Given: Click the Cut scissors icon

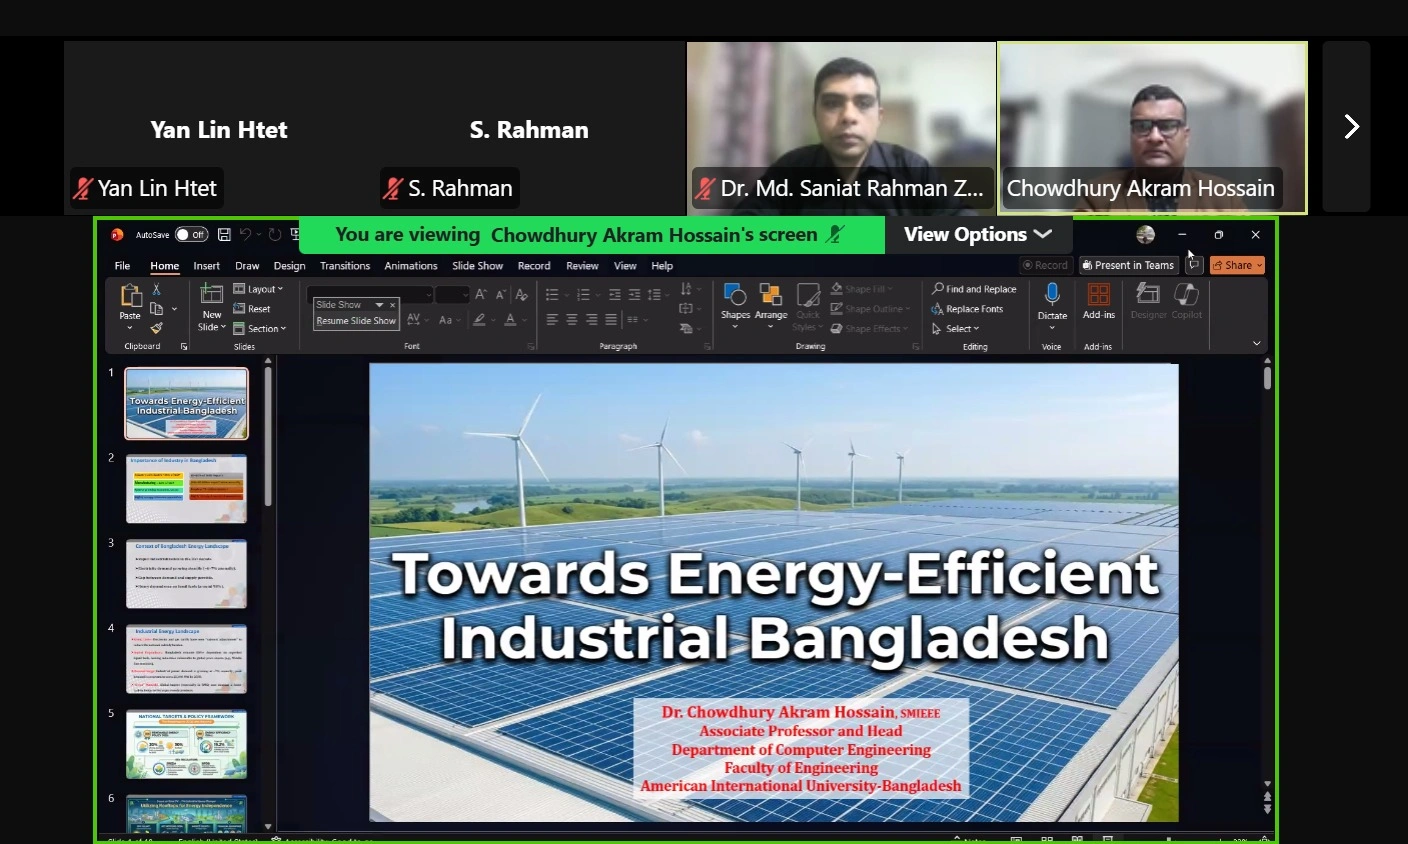Looking at the screenshot, I should (156, 289).
